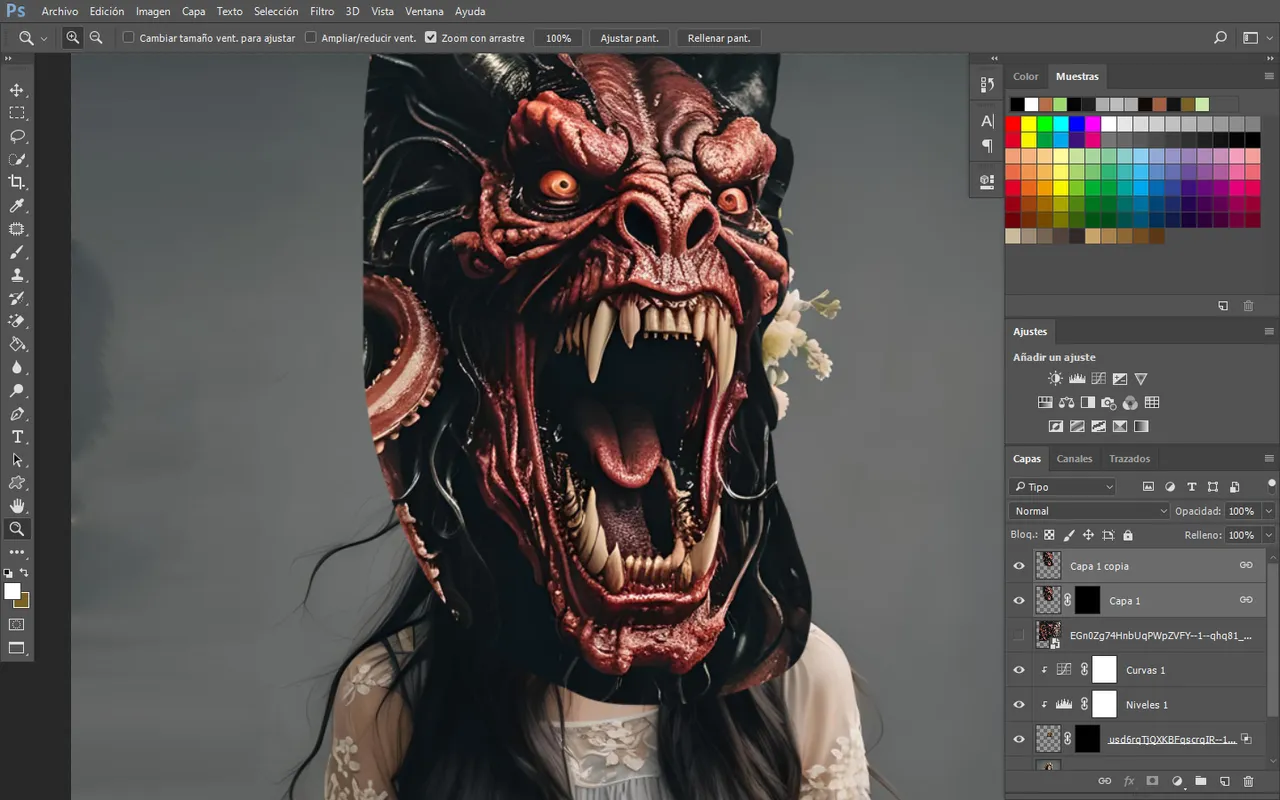Viewport: 1280px width, 800px height.
Task: Create a new group folder in Capas
Action: pyautogui.click(x=1200, y=781)
